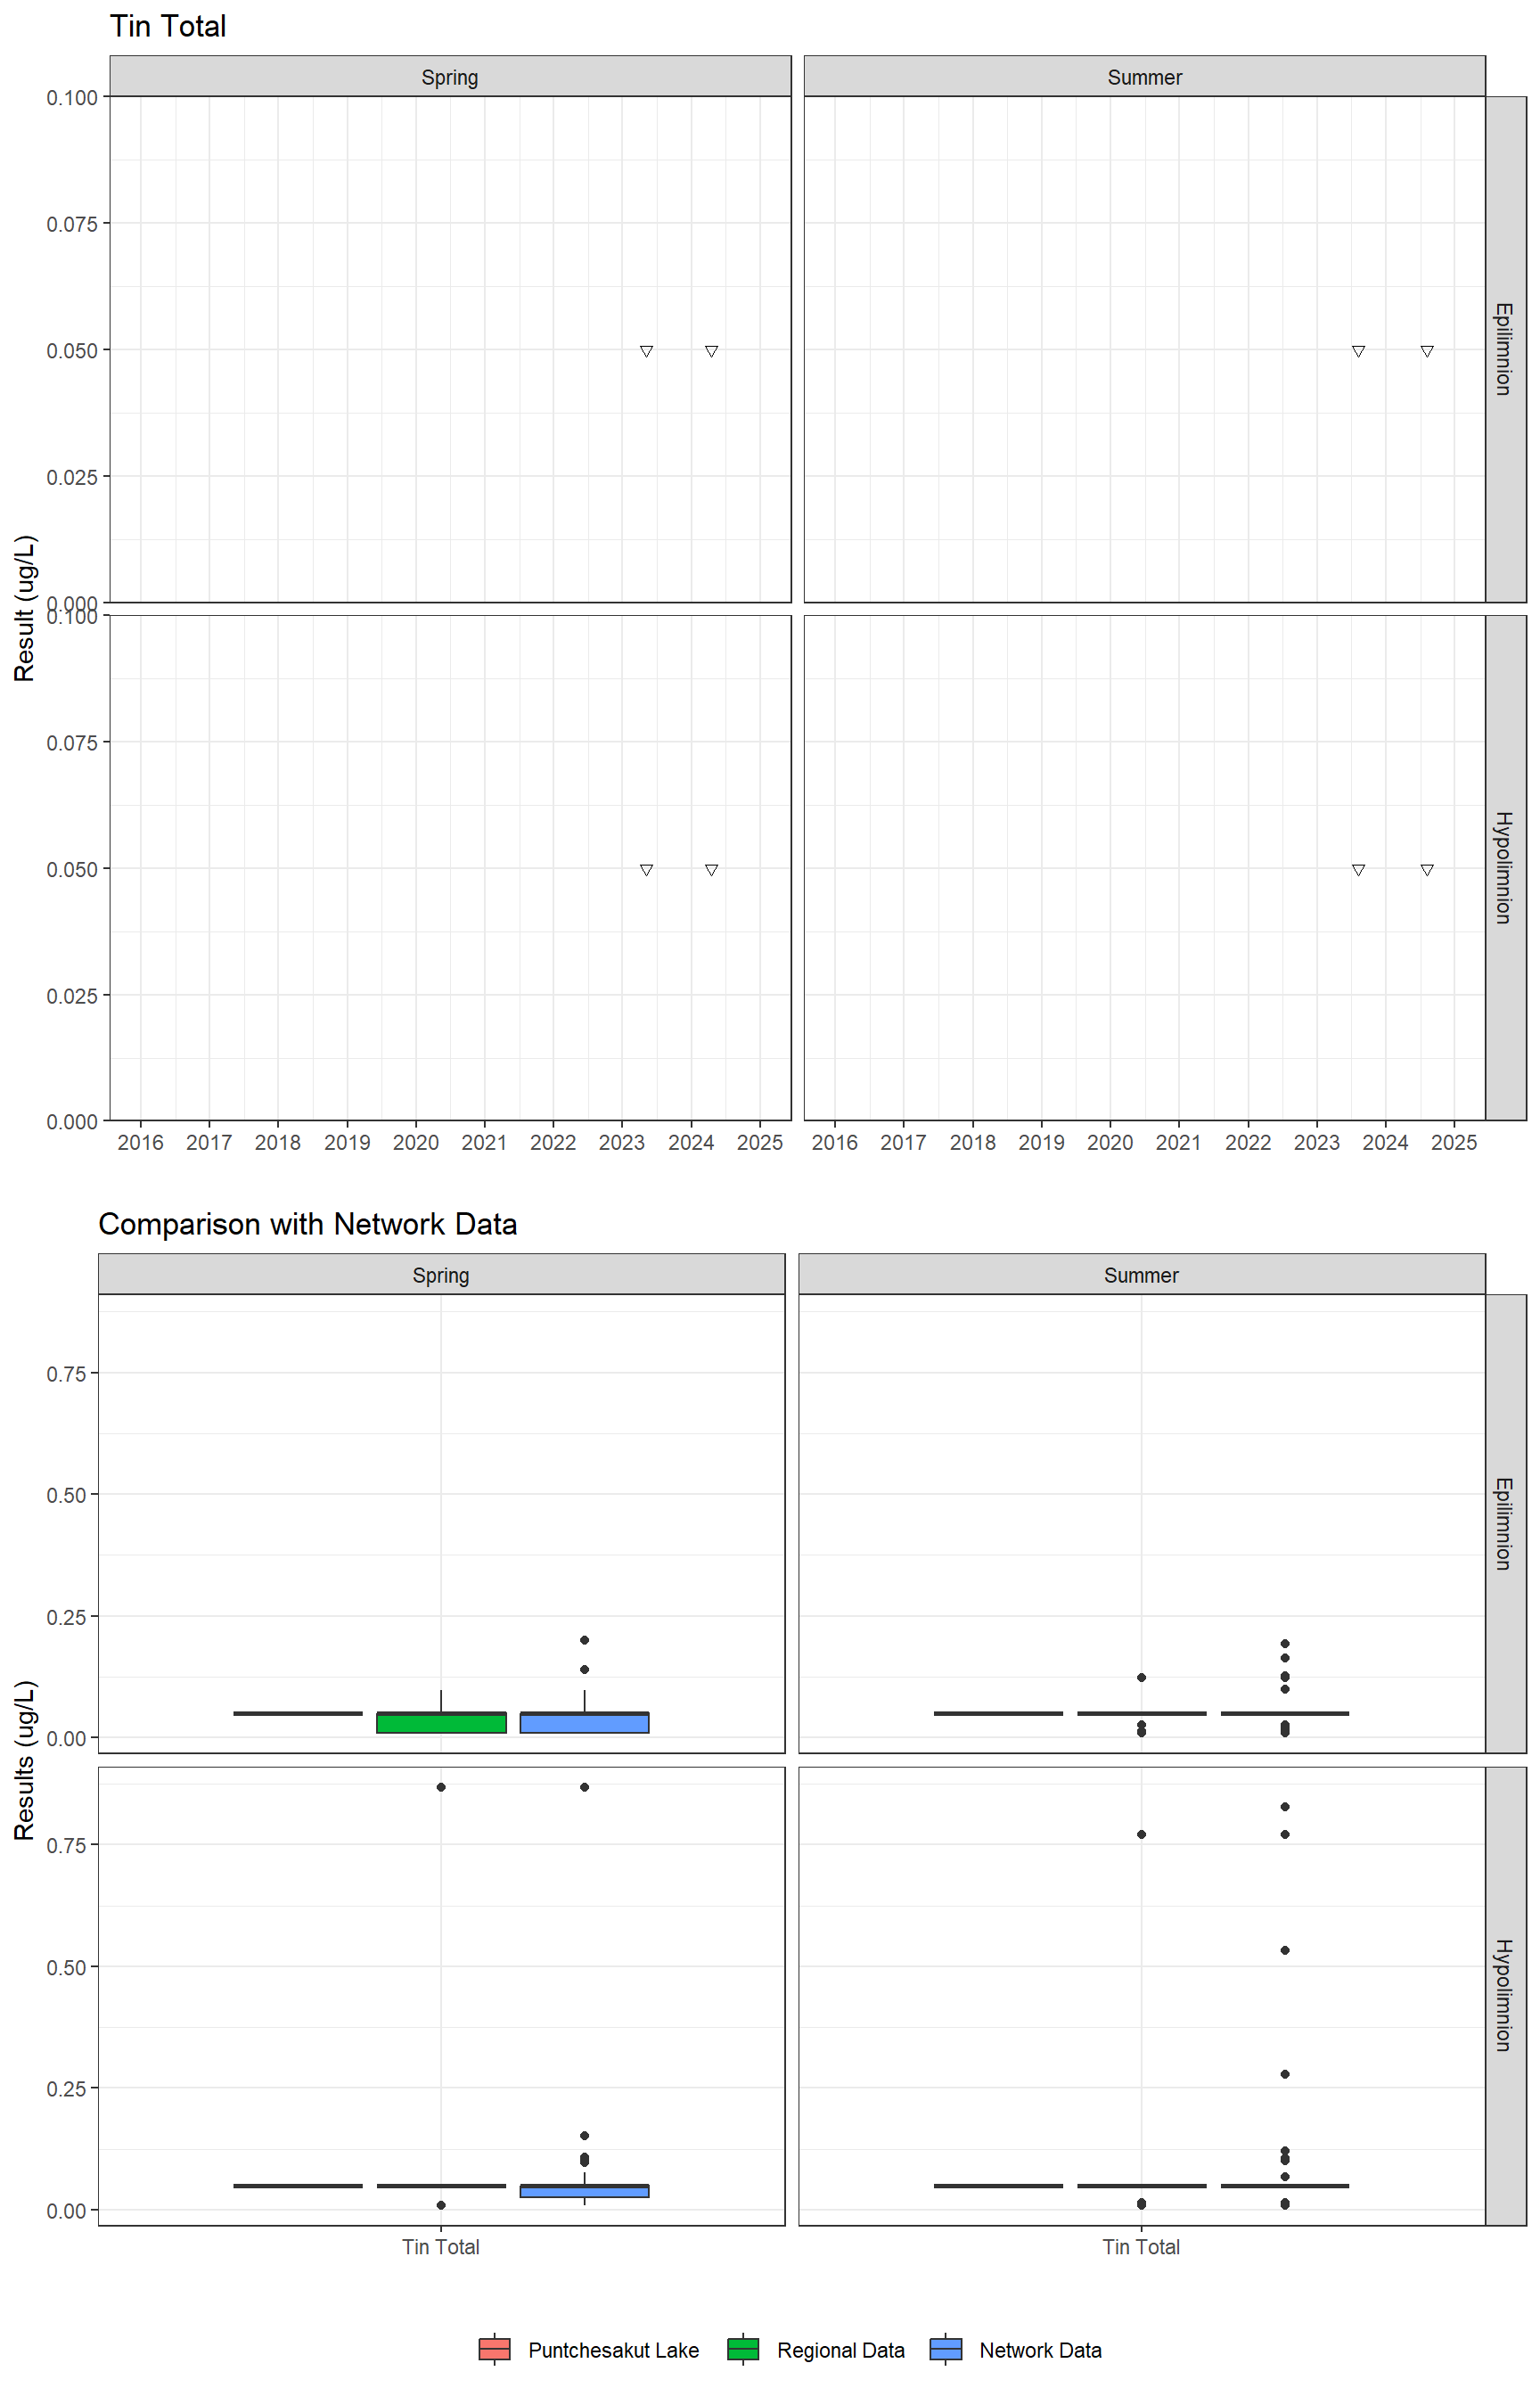The image size is (1540, 2396).
Task: Click the 2024 triangle marker in Spring Epilimnion
Action: tap(711, 351)
